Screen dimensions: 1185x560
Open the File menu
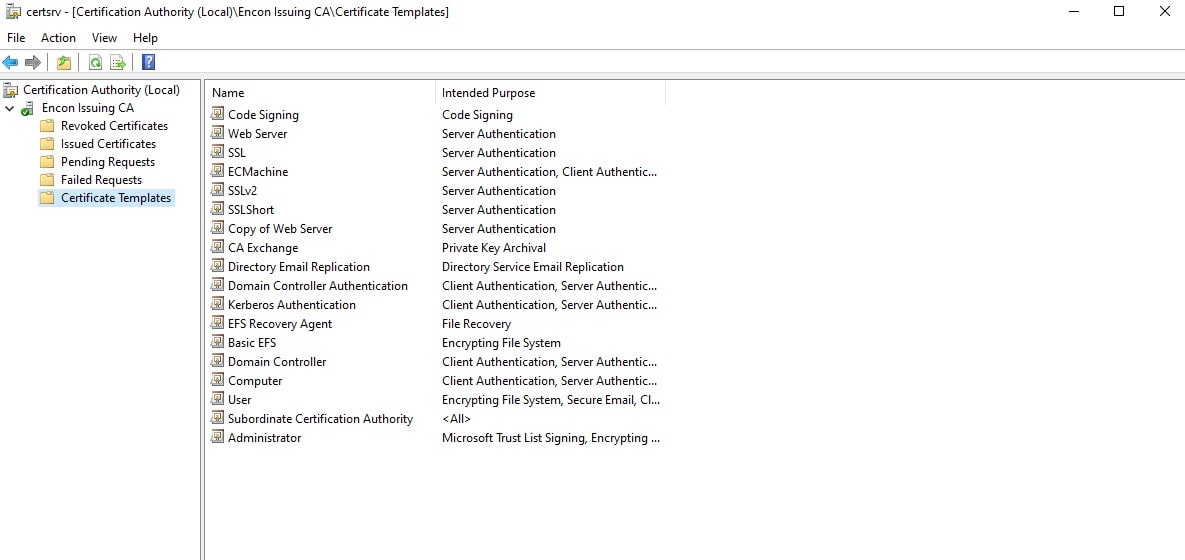point(16,38)
